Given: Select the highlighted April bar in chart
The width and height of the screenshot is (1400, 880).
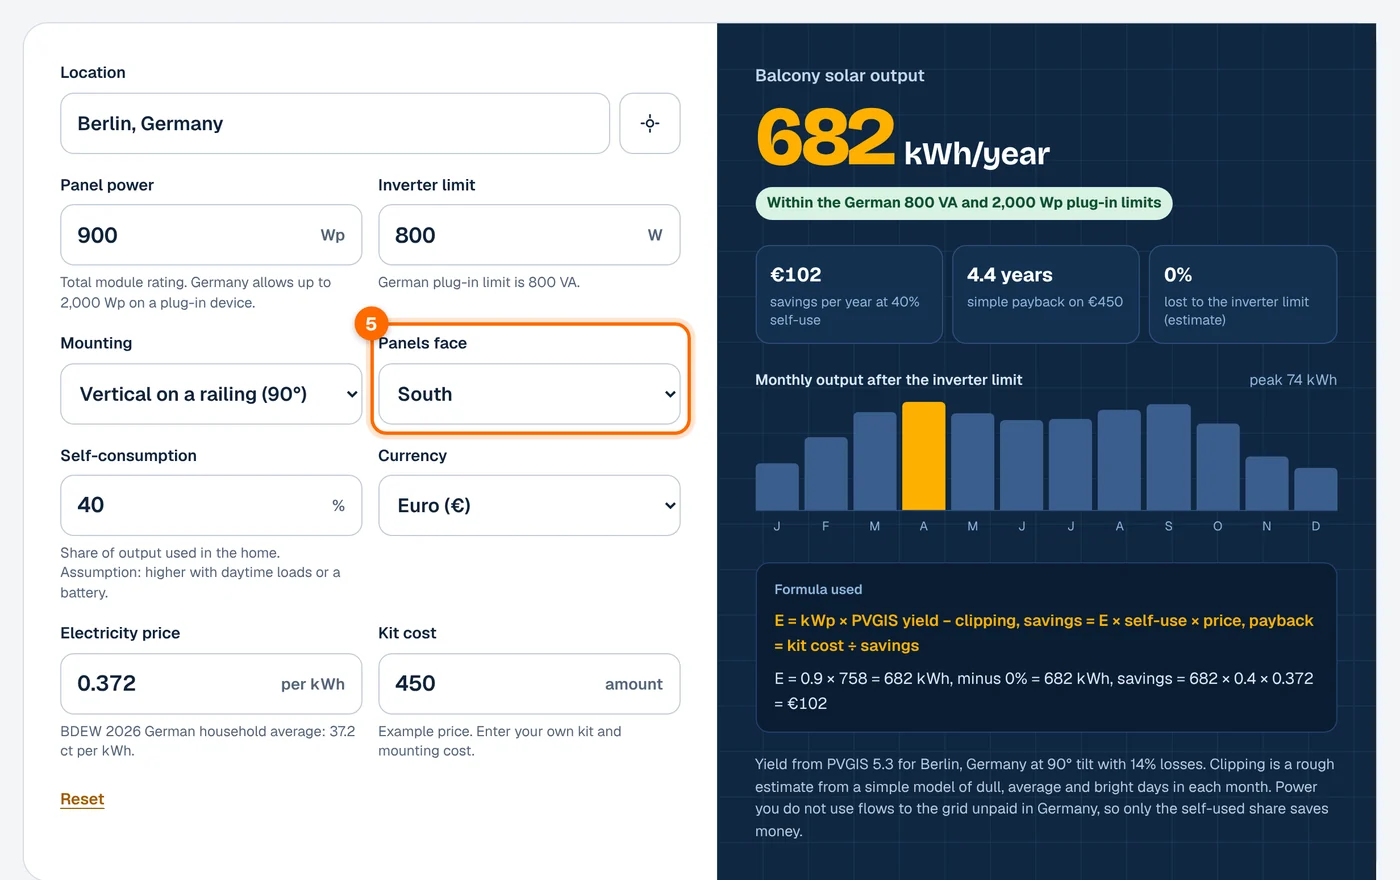Looking at the screenshot, I should [923, 456].
